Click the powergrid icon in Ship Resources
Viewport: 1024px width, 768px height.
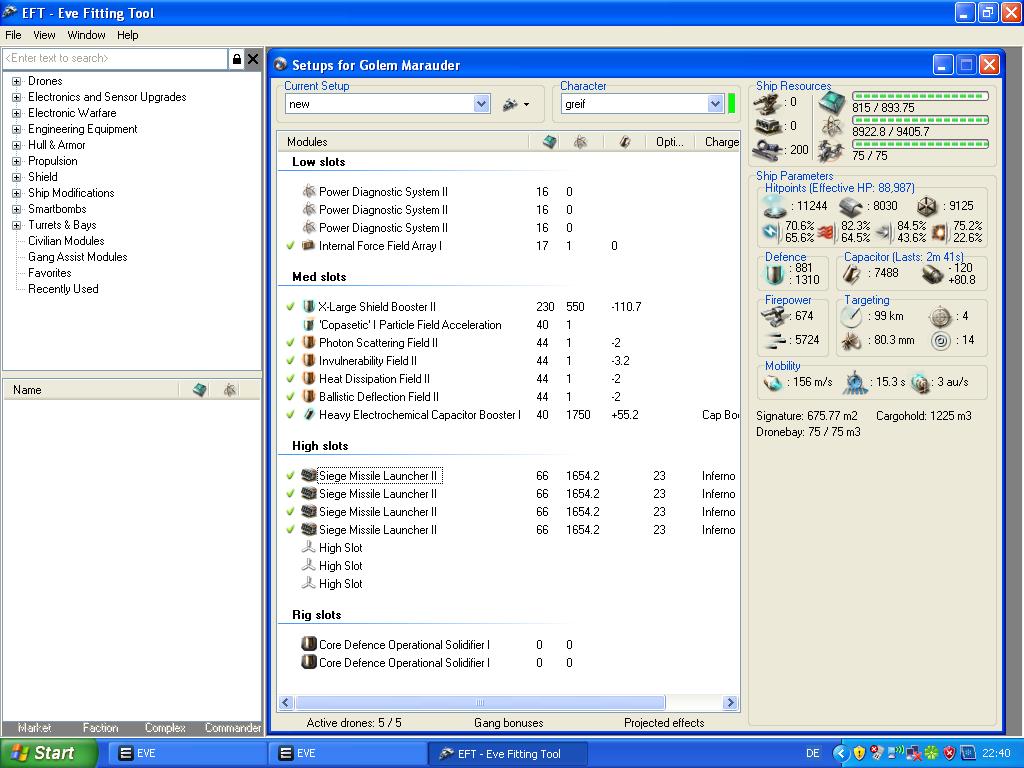832,126
